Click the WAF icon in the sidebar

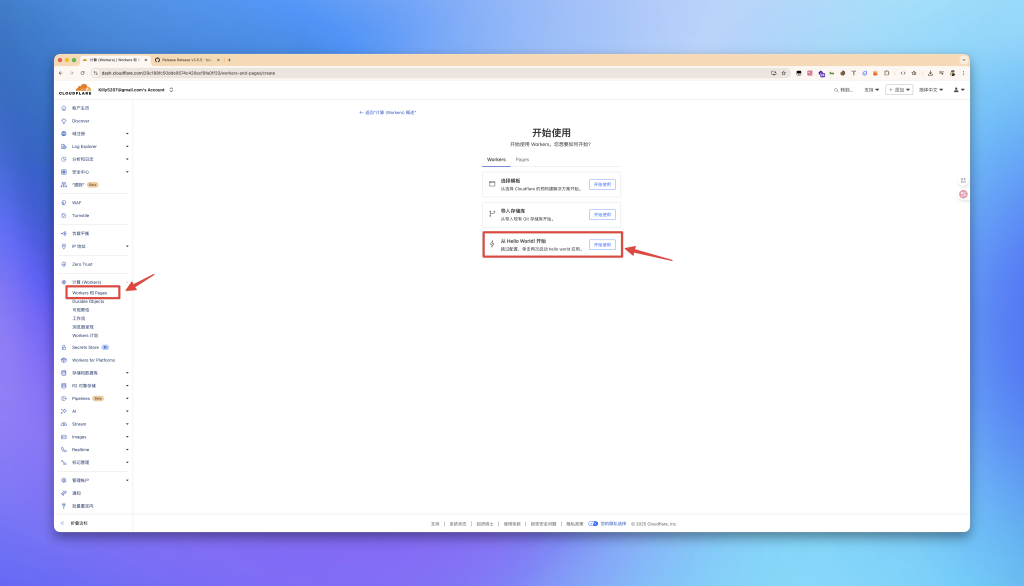64,203
